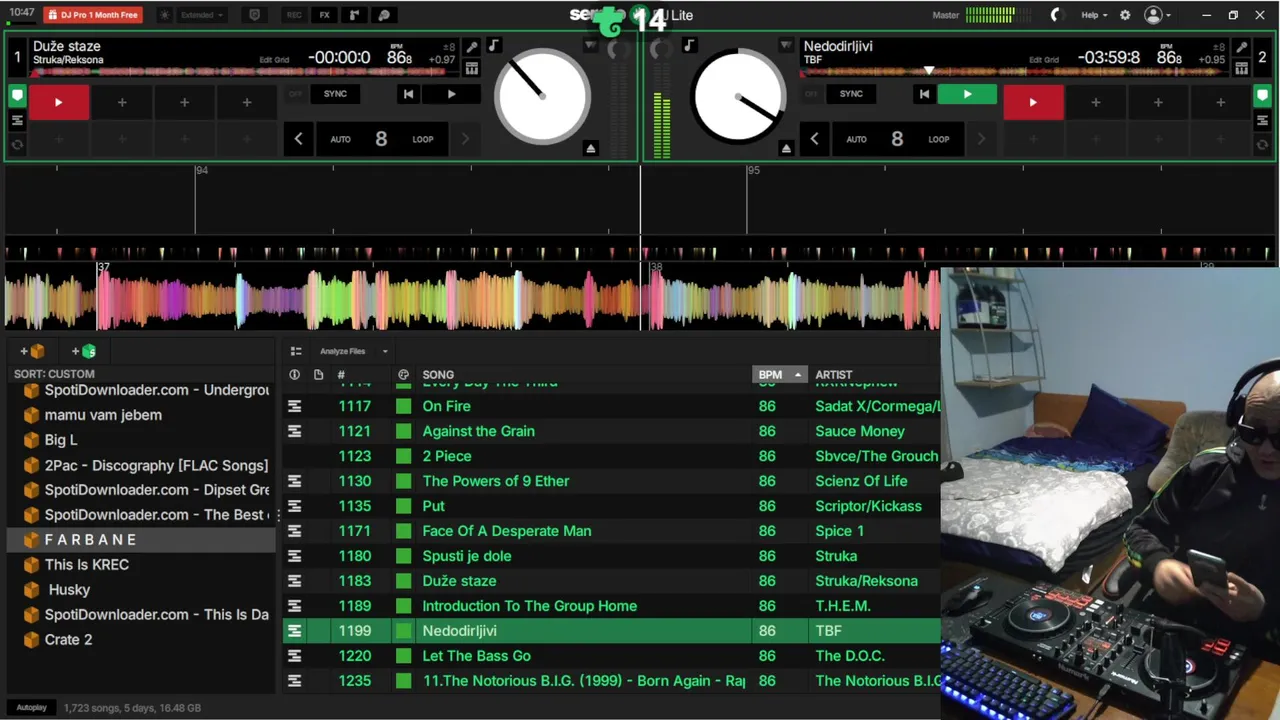The width and height of the screenshot is (1280, 720).
Task: Open Analyze Files dropdown arrow
Action: coord(385,351)
